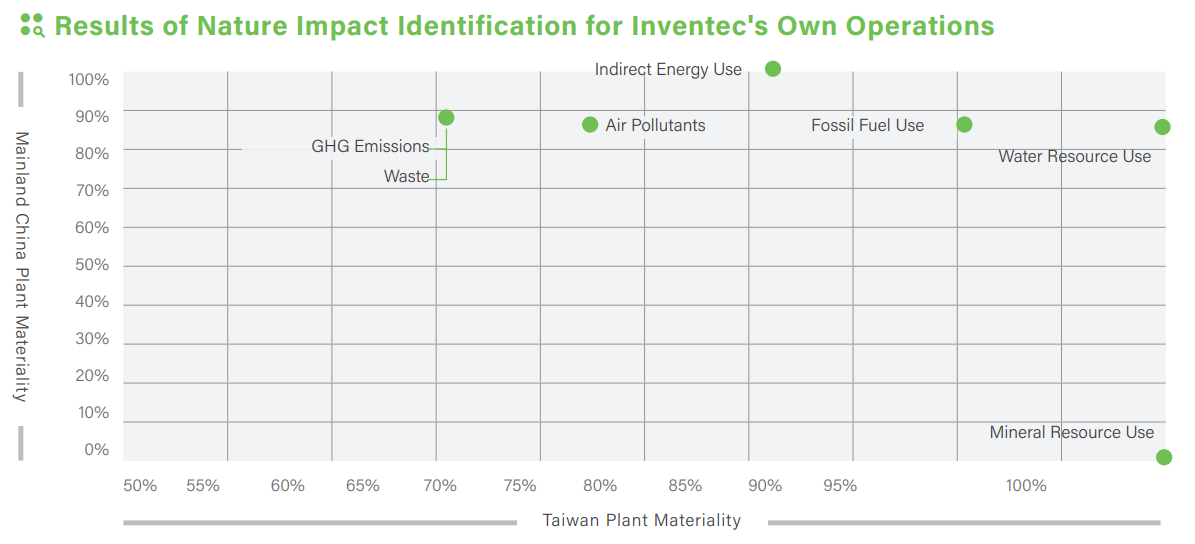Select the Air Pollutants green dot
1195x544 pixels.
[590, 125]
